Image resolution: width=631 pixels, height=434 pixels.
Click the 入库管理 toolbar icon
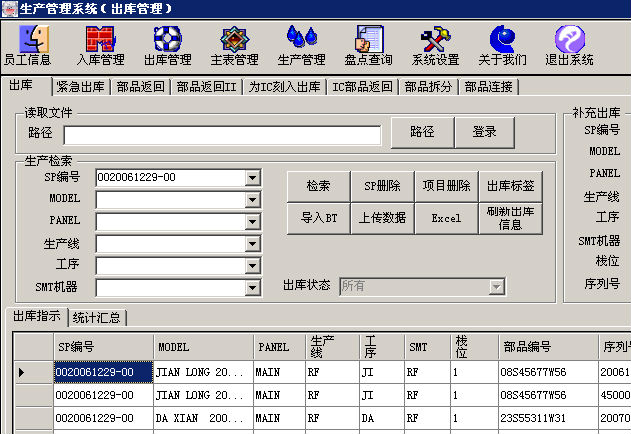99,45
